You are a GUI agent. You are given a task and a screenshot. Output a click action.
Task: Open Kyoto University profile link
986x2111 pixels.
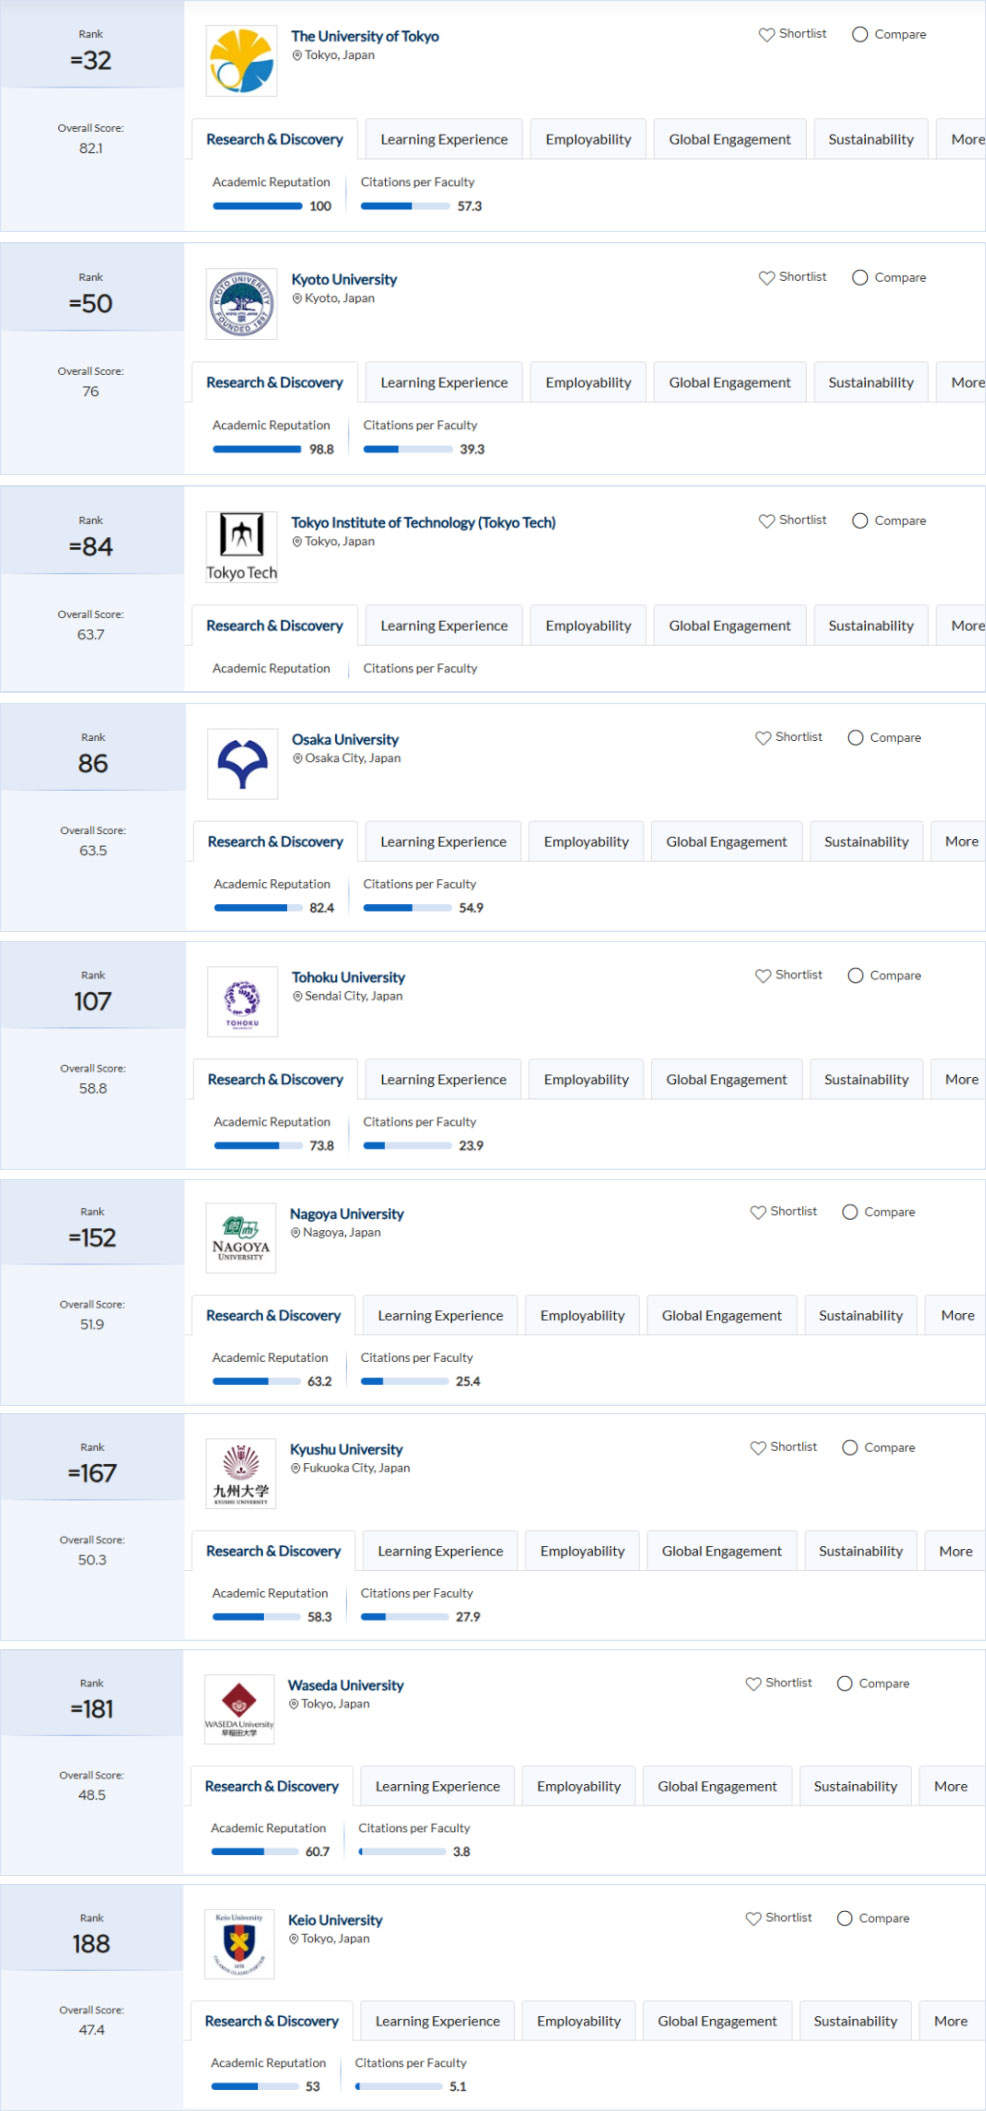[x=344, y=279]
